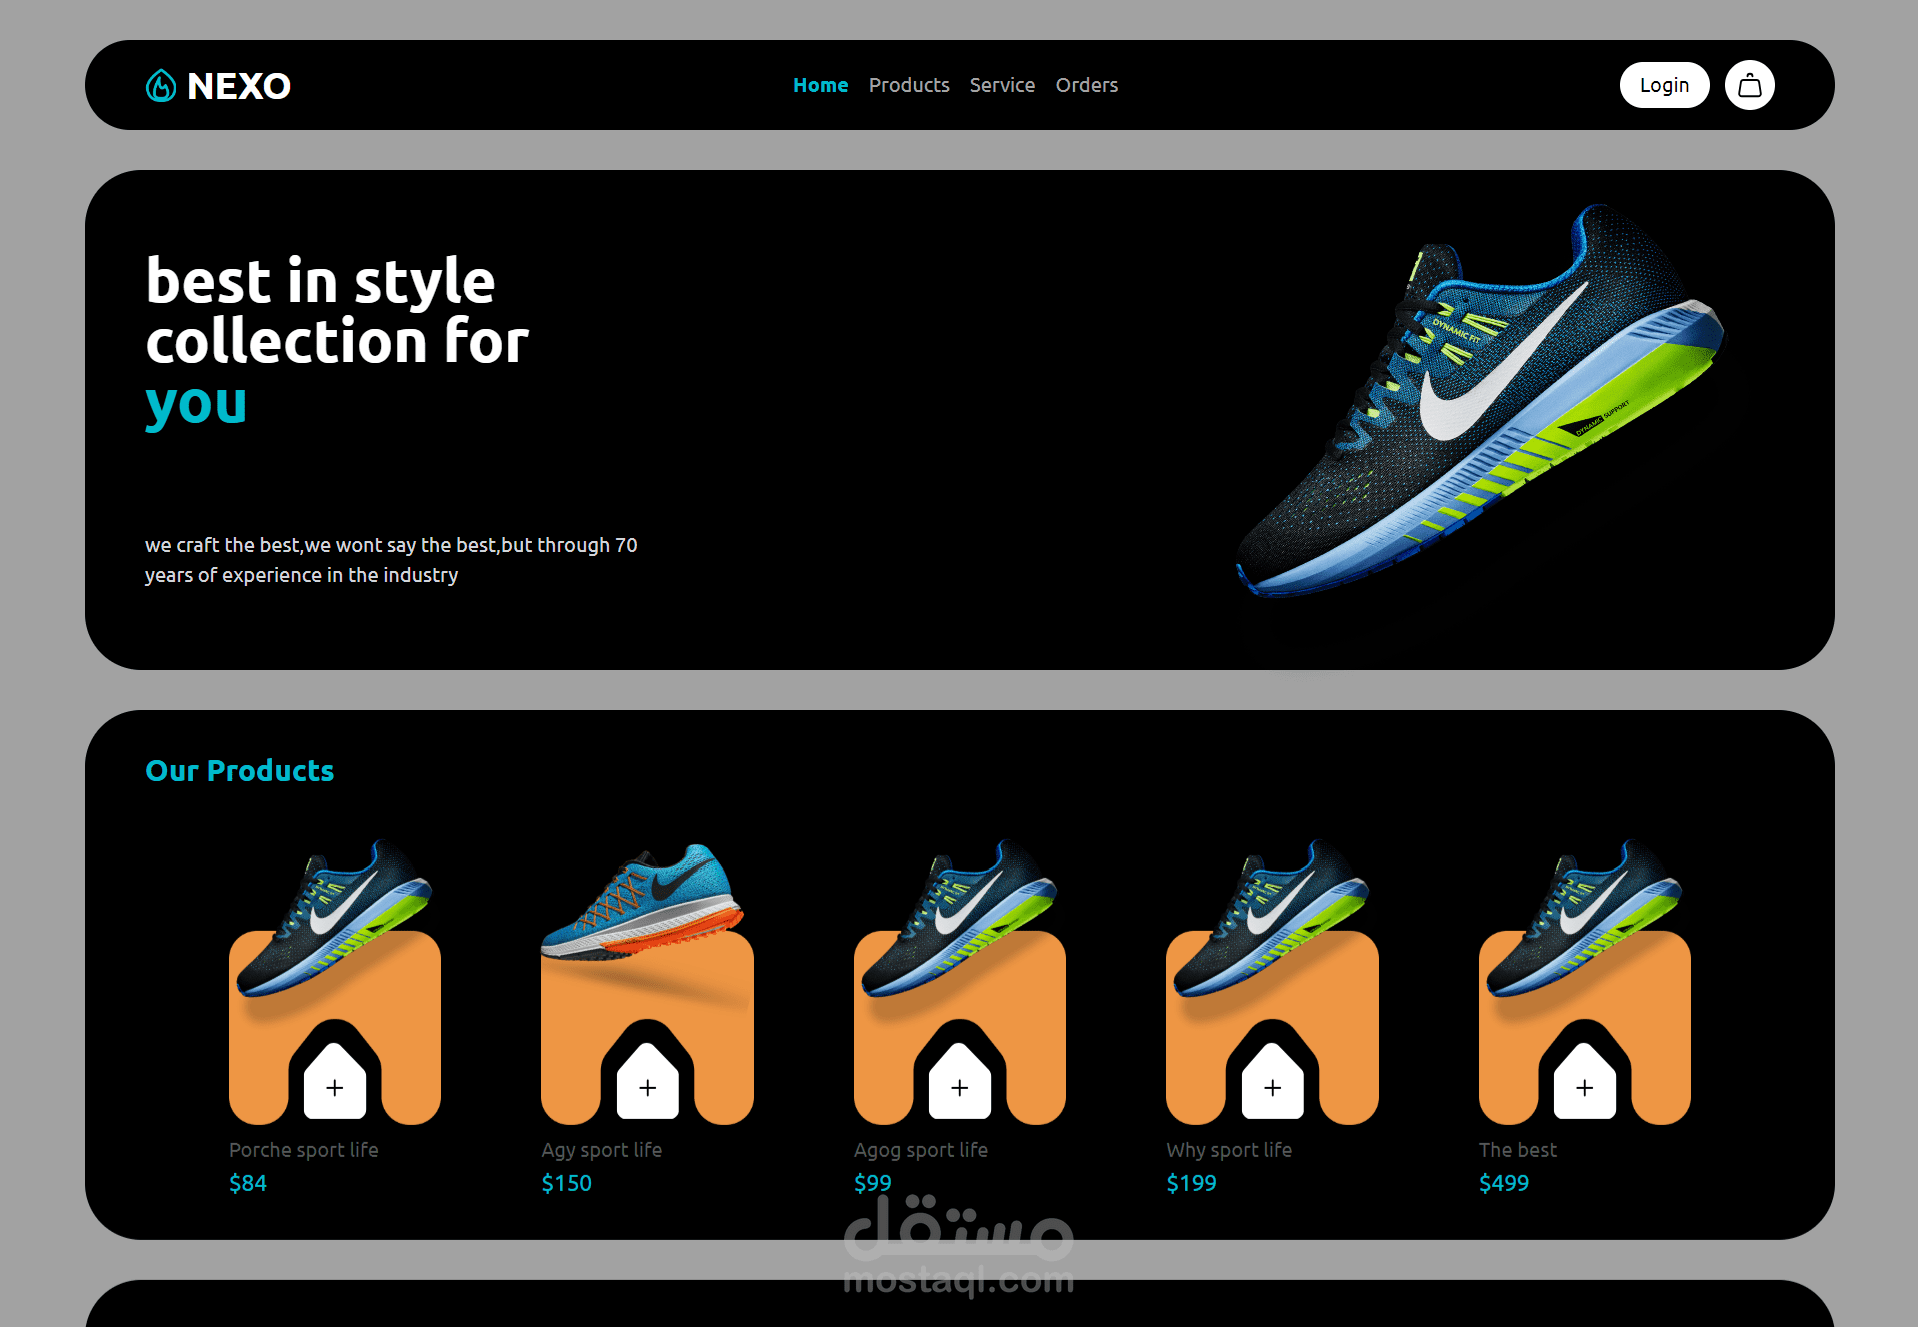
Task: Open the shopping bag icon
Action: pos(1749,85)
